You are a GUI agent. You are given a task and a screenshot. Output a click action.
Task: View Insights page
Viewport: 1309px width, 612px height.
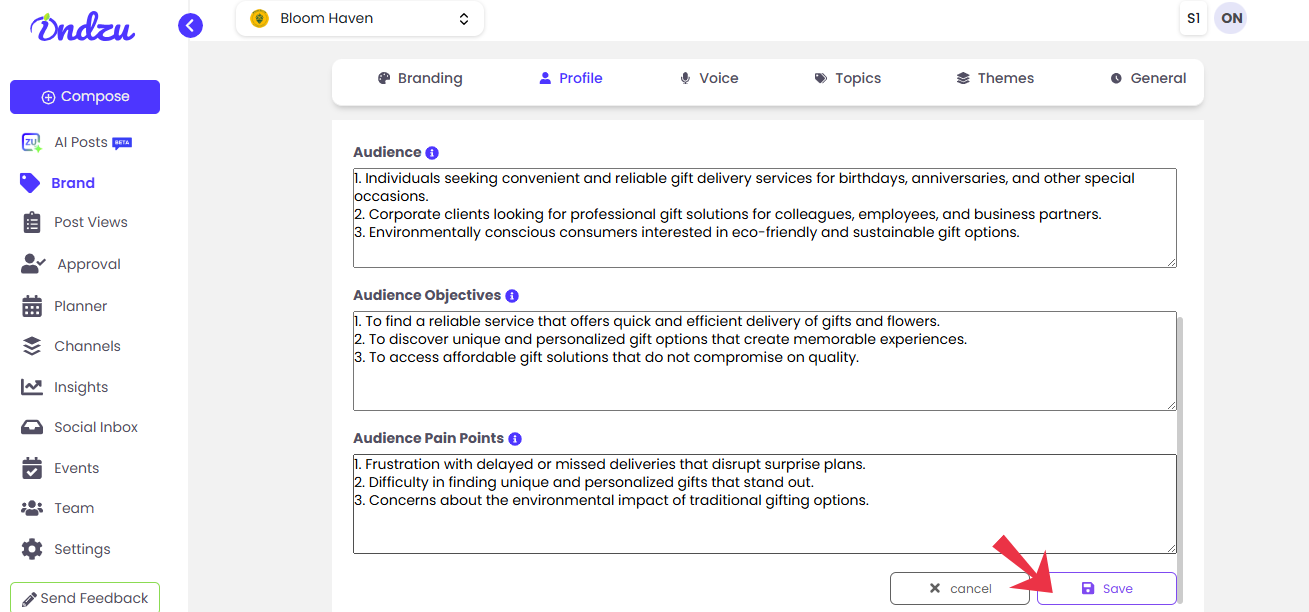pyautogui.click(x=81, y=387)
